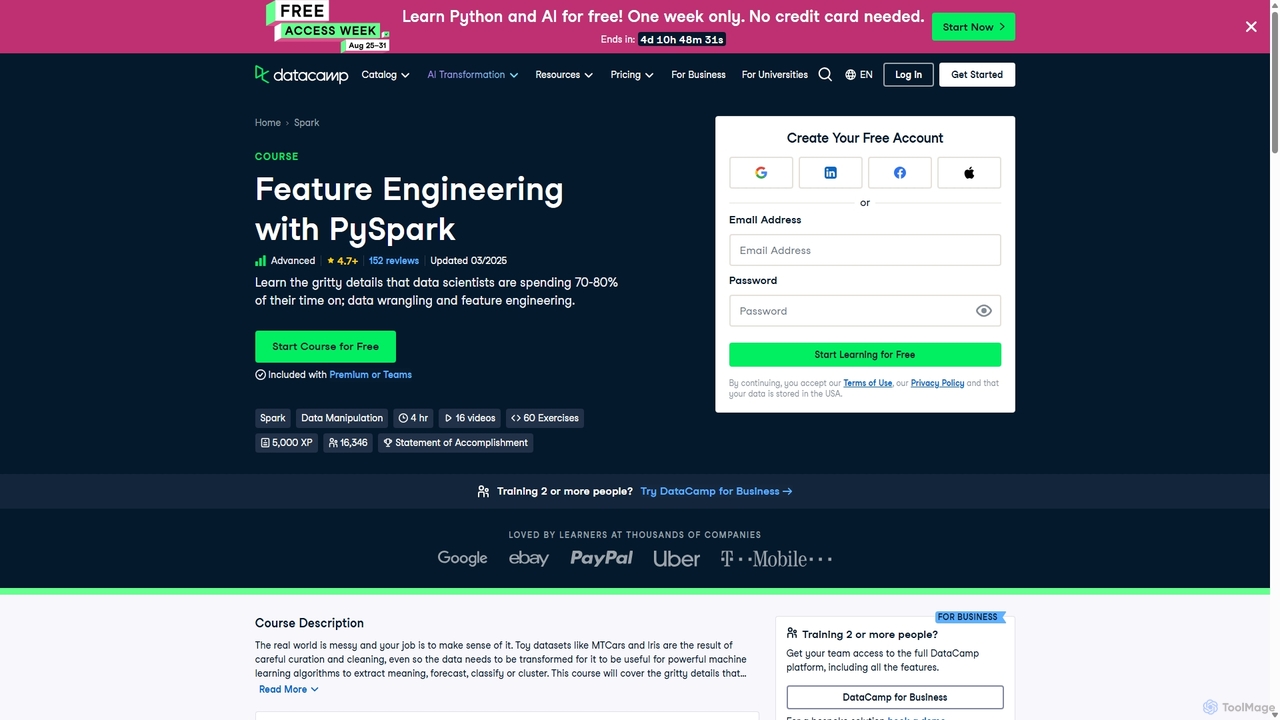This screenshot has height=720, width=1280.
Task: Click the FOR BUSINESS ribbon tag
Action: (x=969, y=617)
